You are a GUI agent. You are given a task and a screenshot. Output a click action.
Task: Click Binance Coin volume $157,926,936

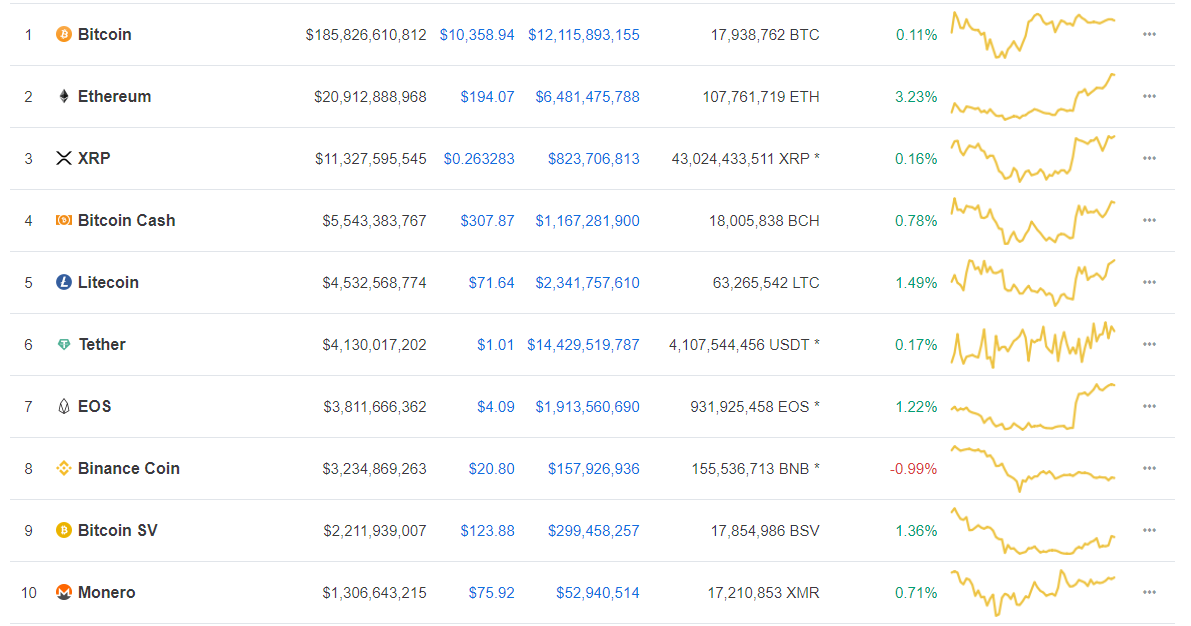tap(594, 469)
